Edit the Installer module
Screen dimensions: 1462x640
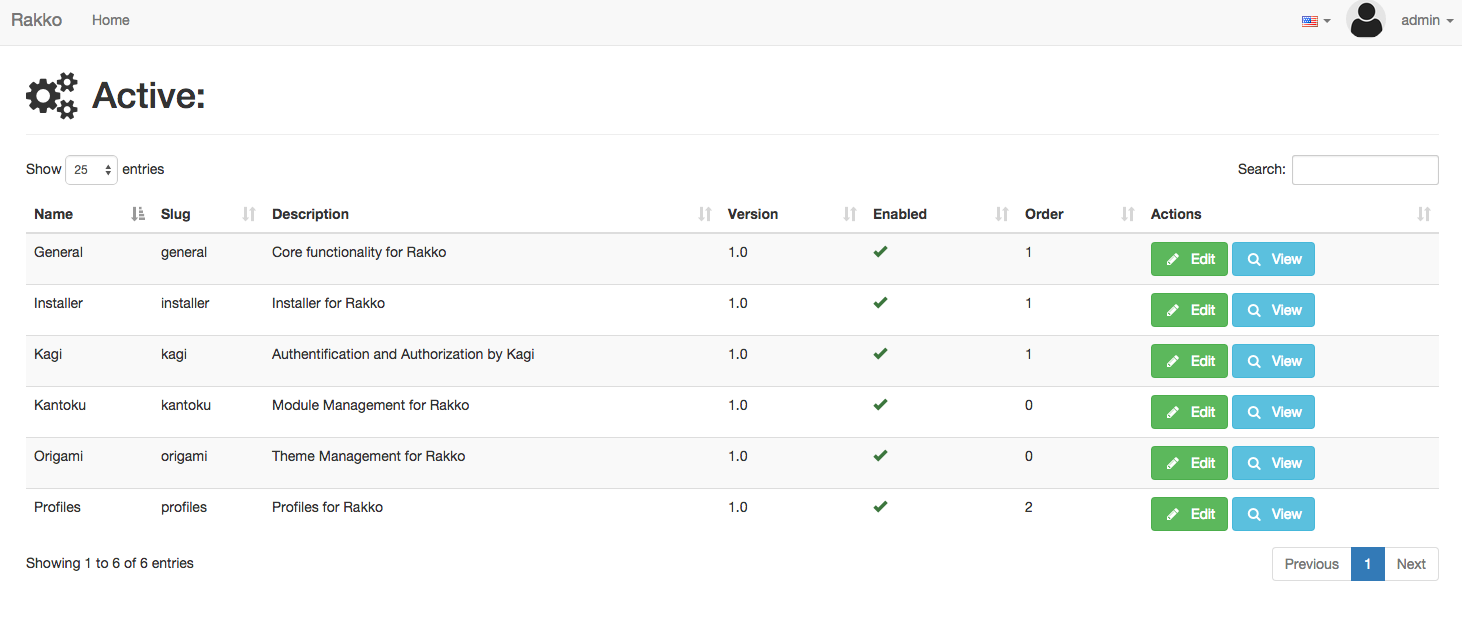(1189, 310)
